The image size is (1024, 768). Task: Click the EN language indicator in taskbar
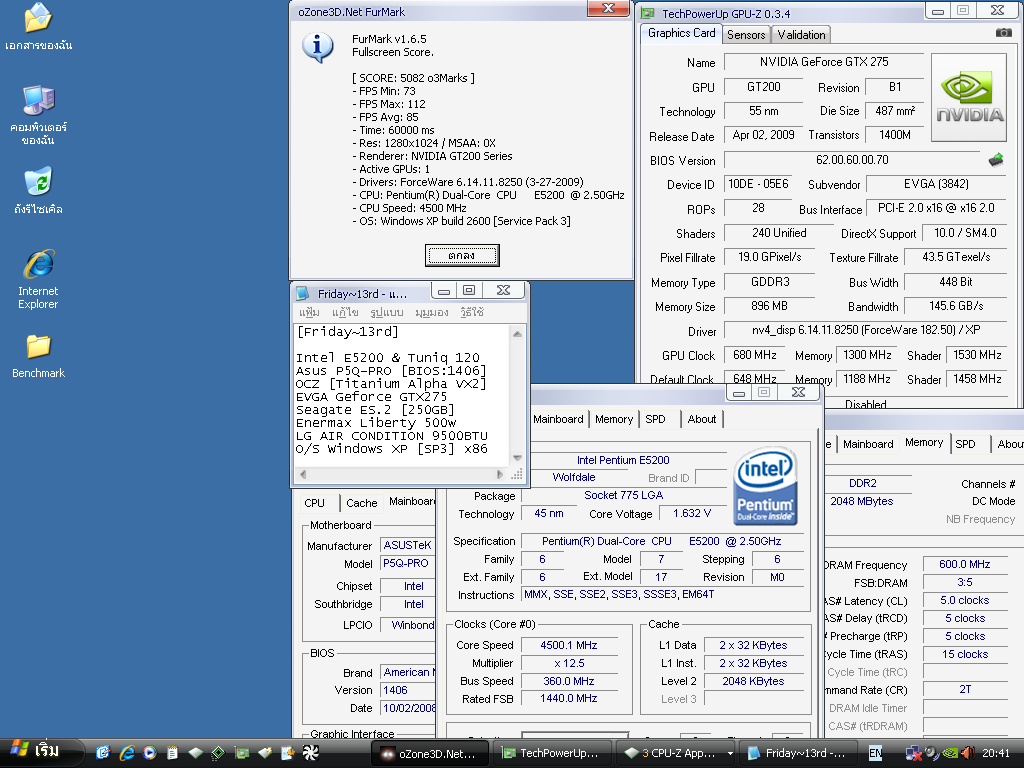[x=875, y=753]
